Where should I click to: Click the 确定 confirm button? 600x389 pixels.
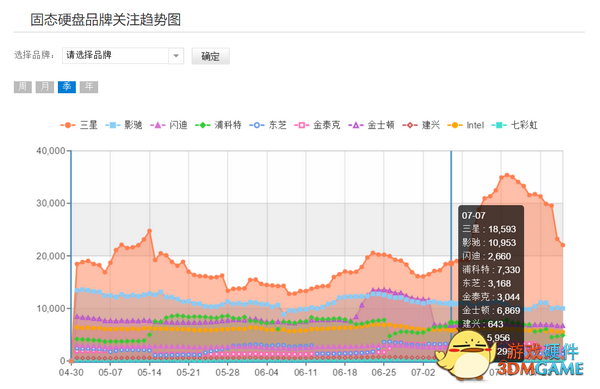(x=210, y=56)
